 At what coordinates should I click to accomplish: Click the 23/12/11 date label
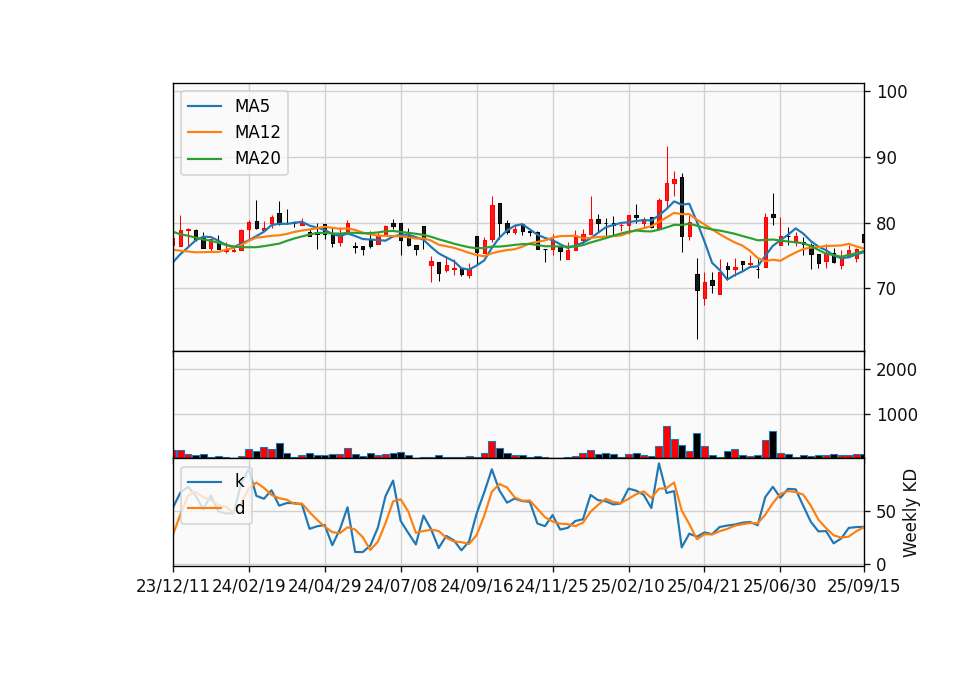pos(173,587)
